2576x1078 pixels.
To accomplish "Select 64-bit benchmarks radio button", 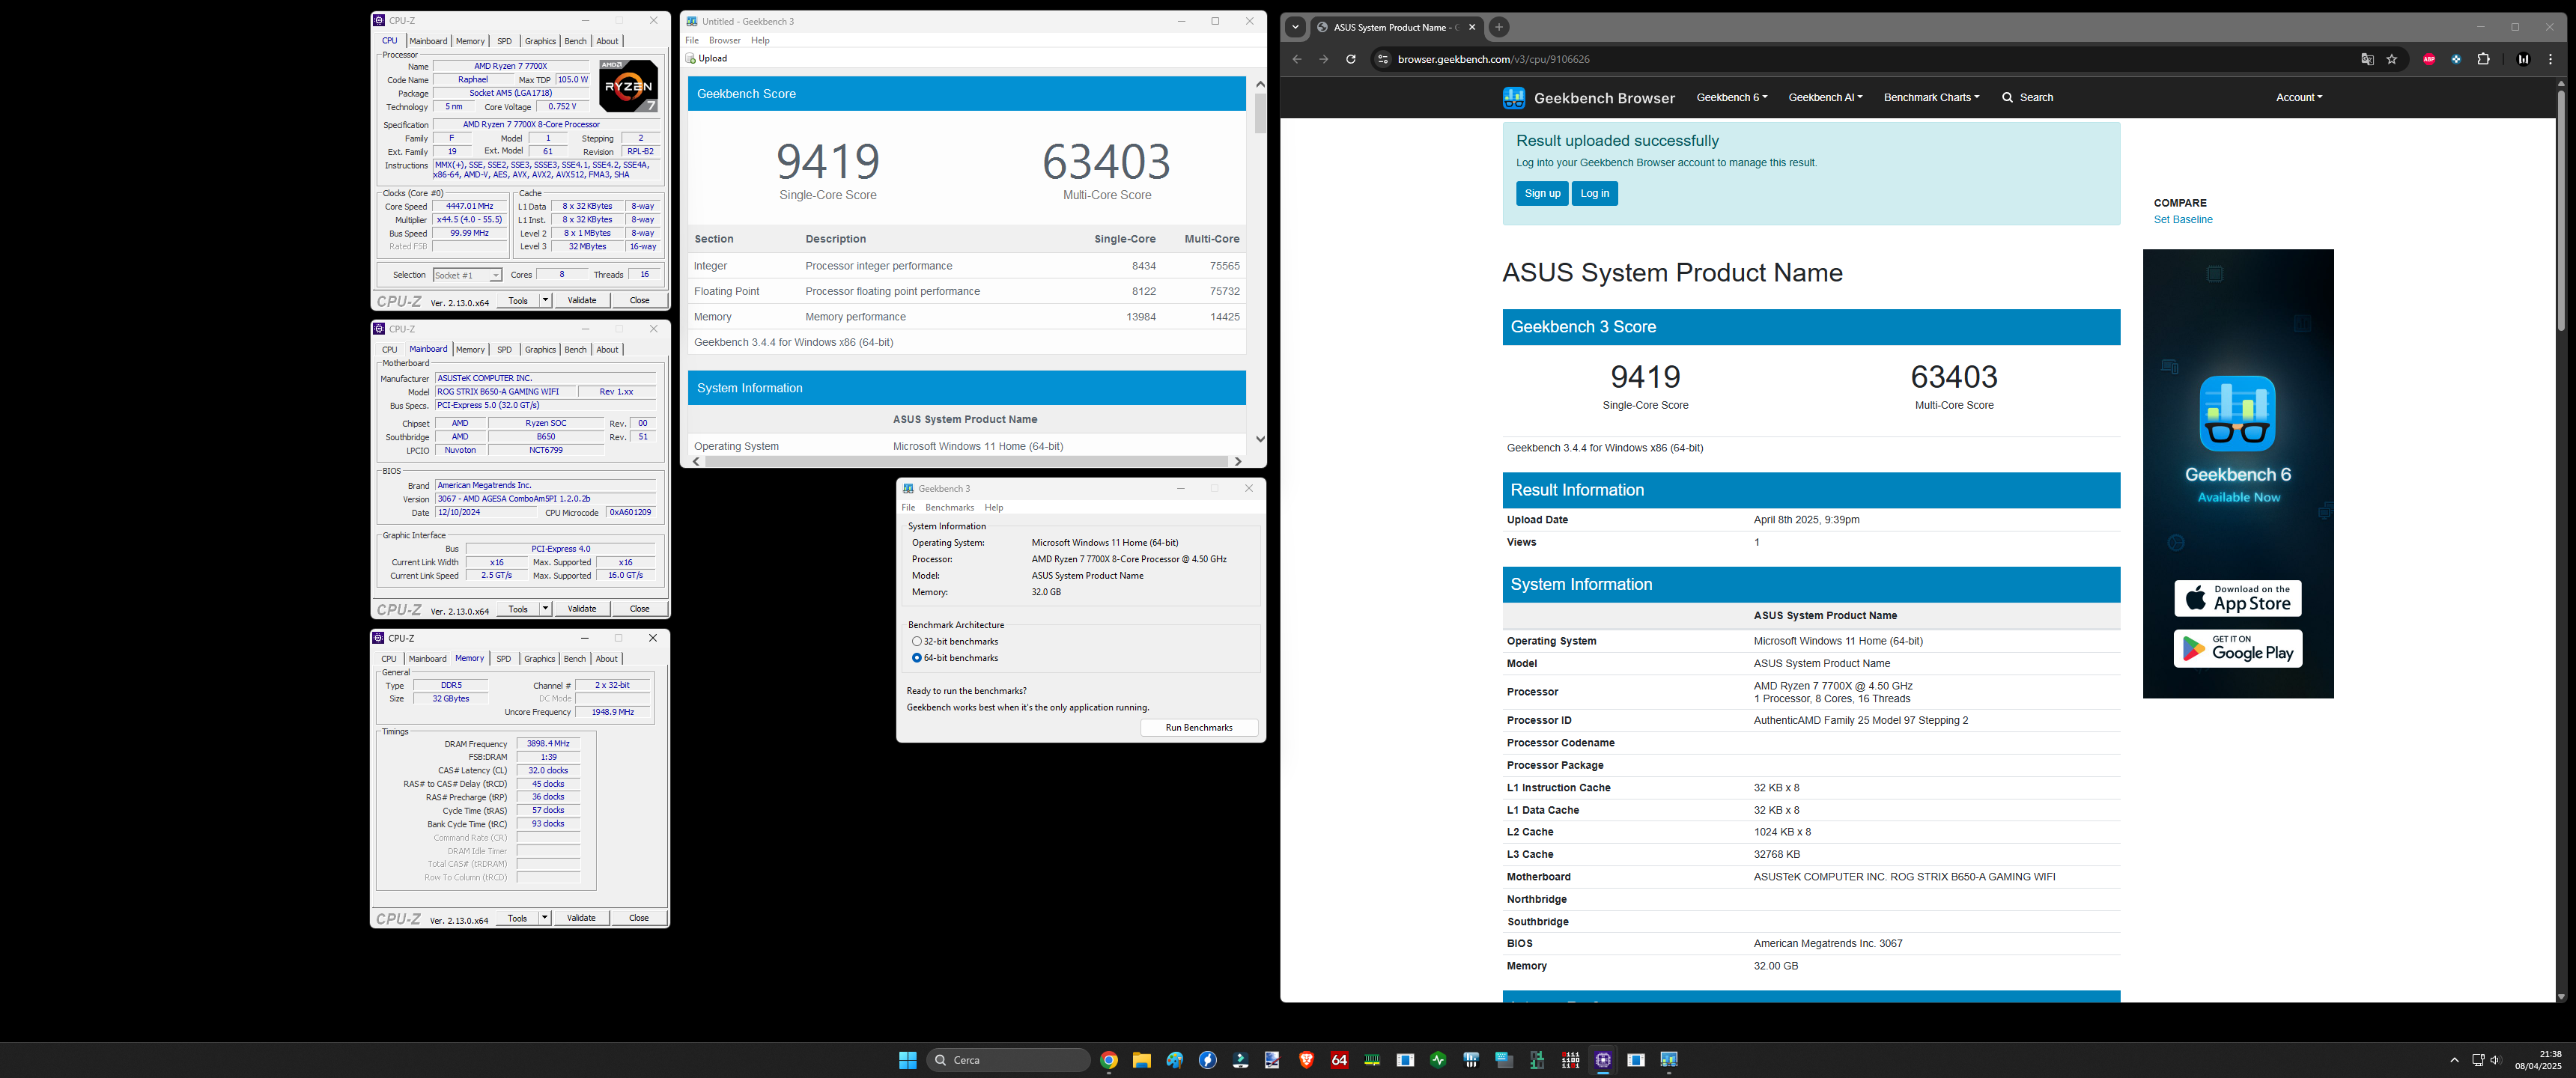I will click(x=916, y=658).
